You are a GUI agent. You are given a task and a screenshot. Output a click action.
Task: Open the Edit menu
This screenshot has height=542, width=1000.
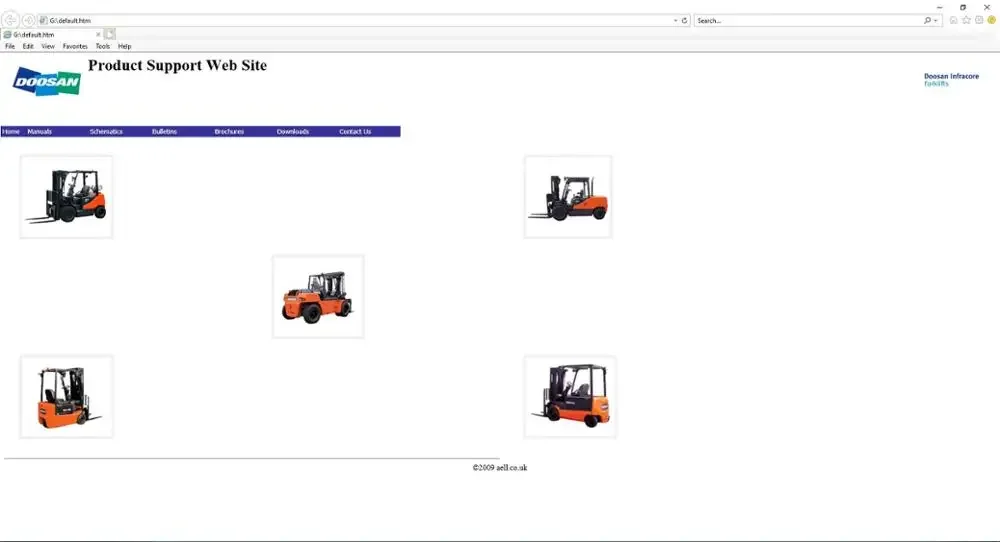(28, 47)
